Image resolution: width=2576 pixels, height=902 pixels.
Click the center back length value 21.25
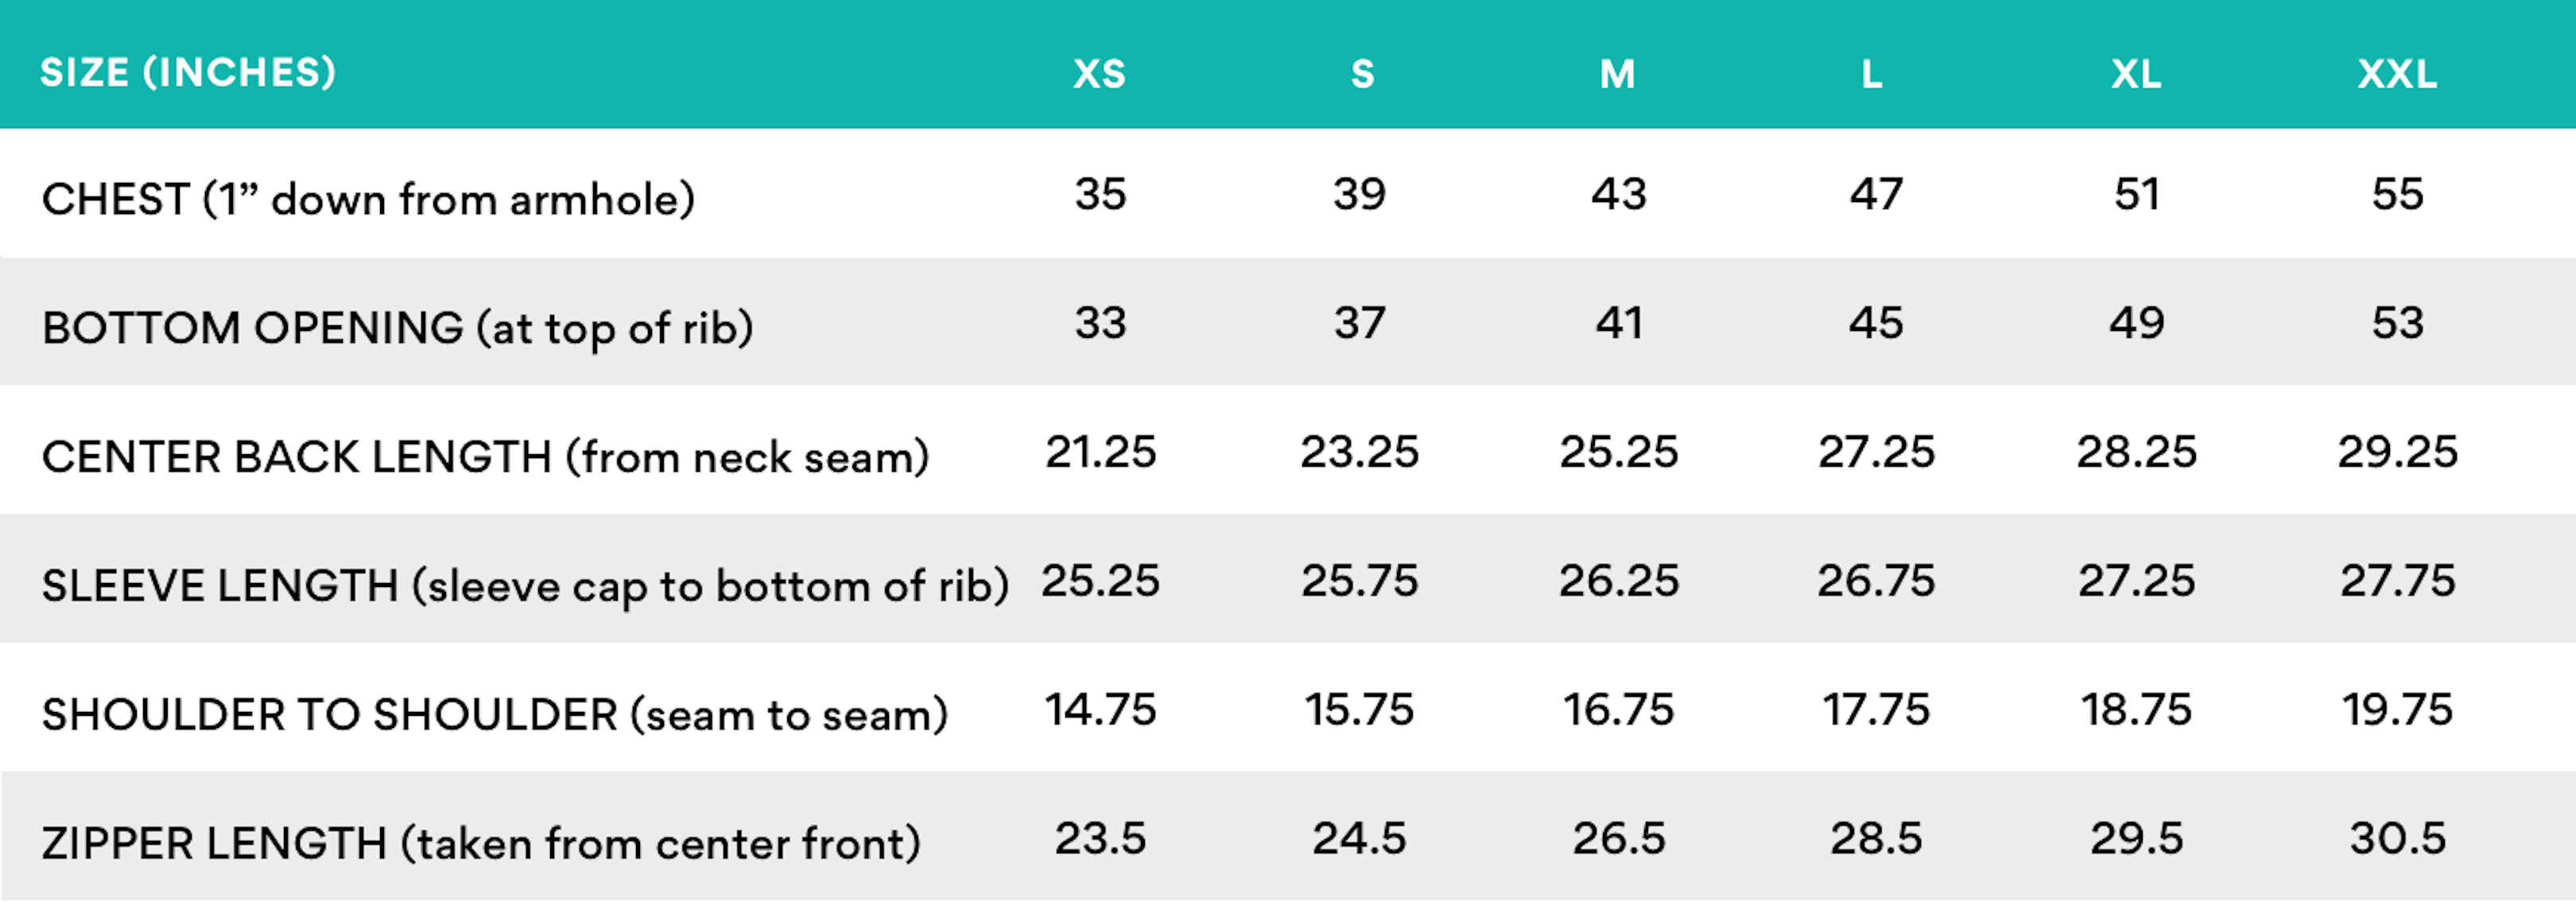1100,452
